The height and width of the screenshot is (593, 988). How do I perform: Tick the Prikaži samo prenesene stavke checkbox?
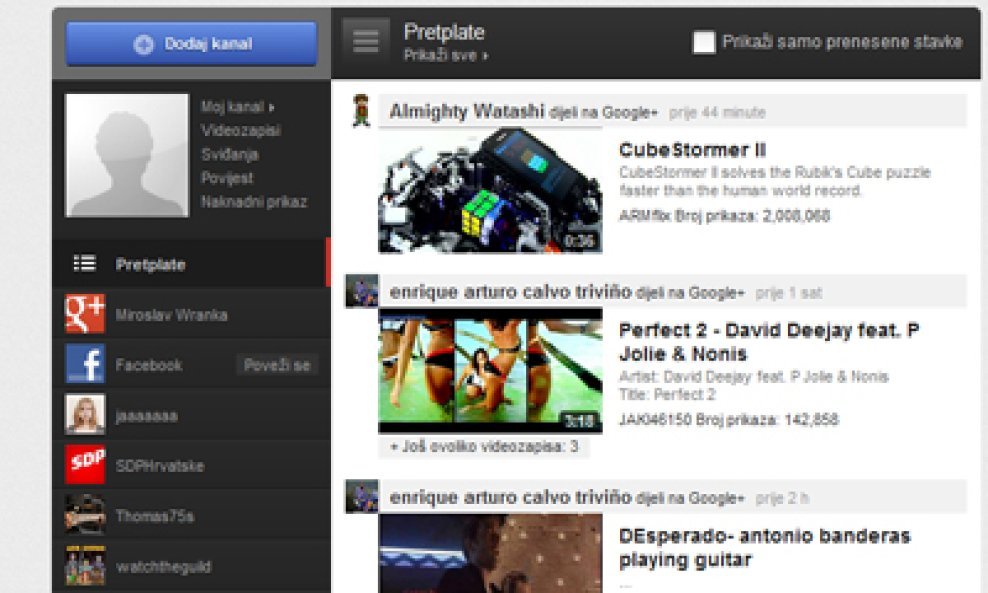coord(704,42)
